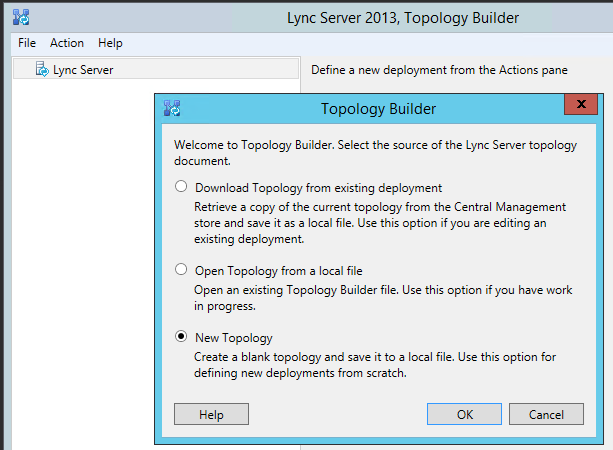The height and width of the screenshot is (450, 613).
Task: Confirm with the OK button
Action: click(x=464, y=414)
